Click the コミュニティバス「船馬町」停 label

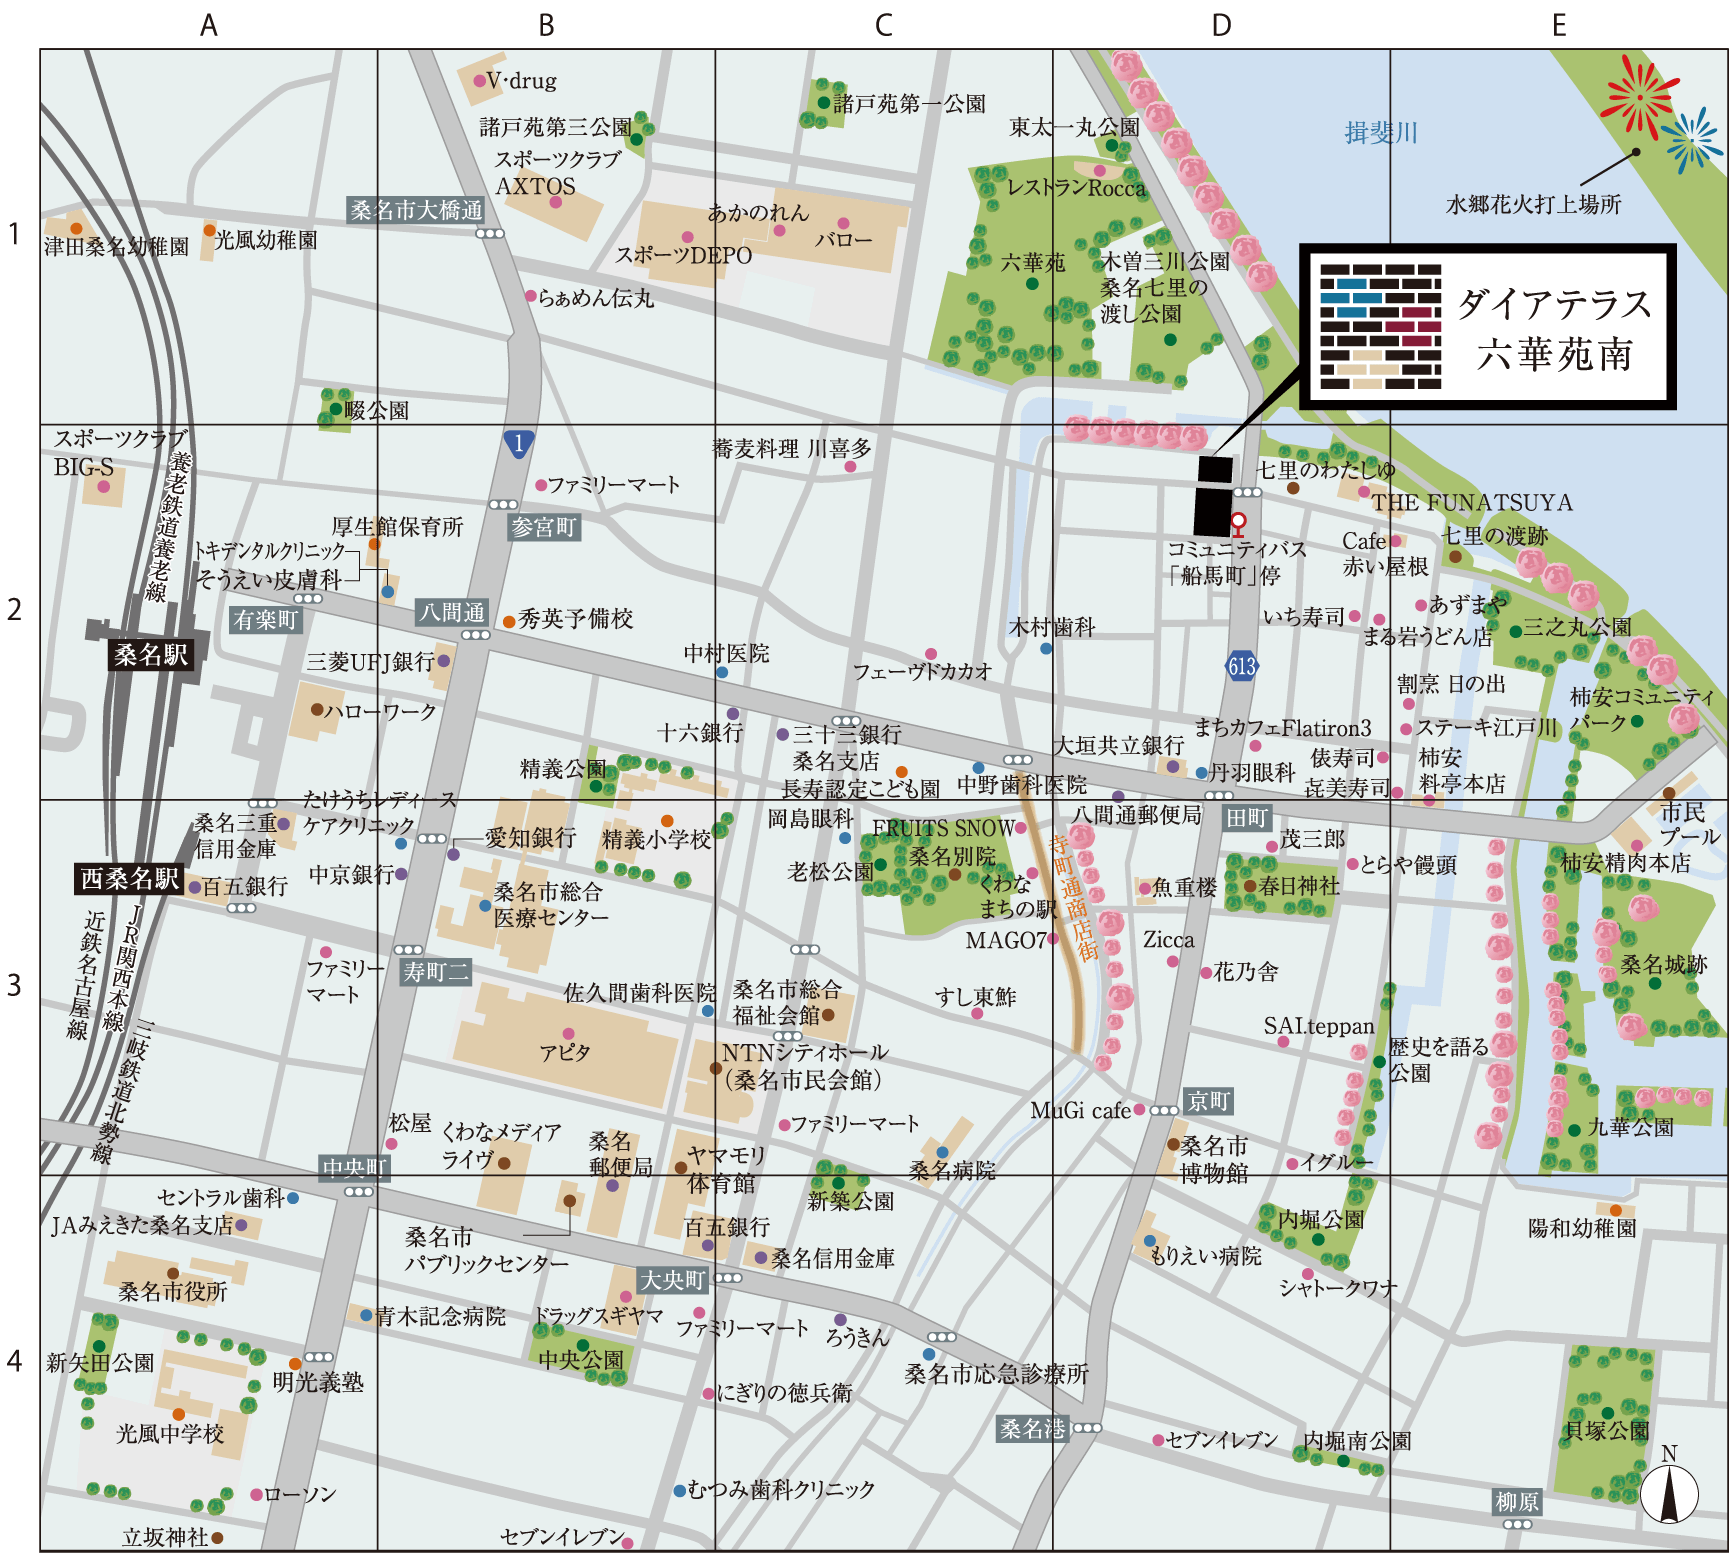point(1237,562)
